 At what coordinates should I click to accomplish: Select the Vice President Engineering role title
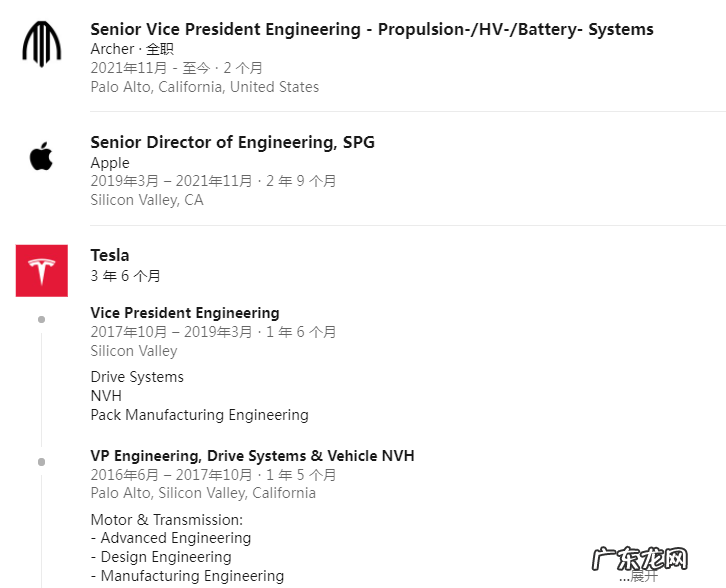[x=185, y=313]
